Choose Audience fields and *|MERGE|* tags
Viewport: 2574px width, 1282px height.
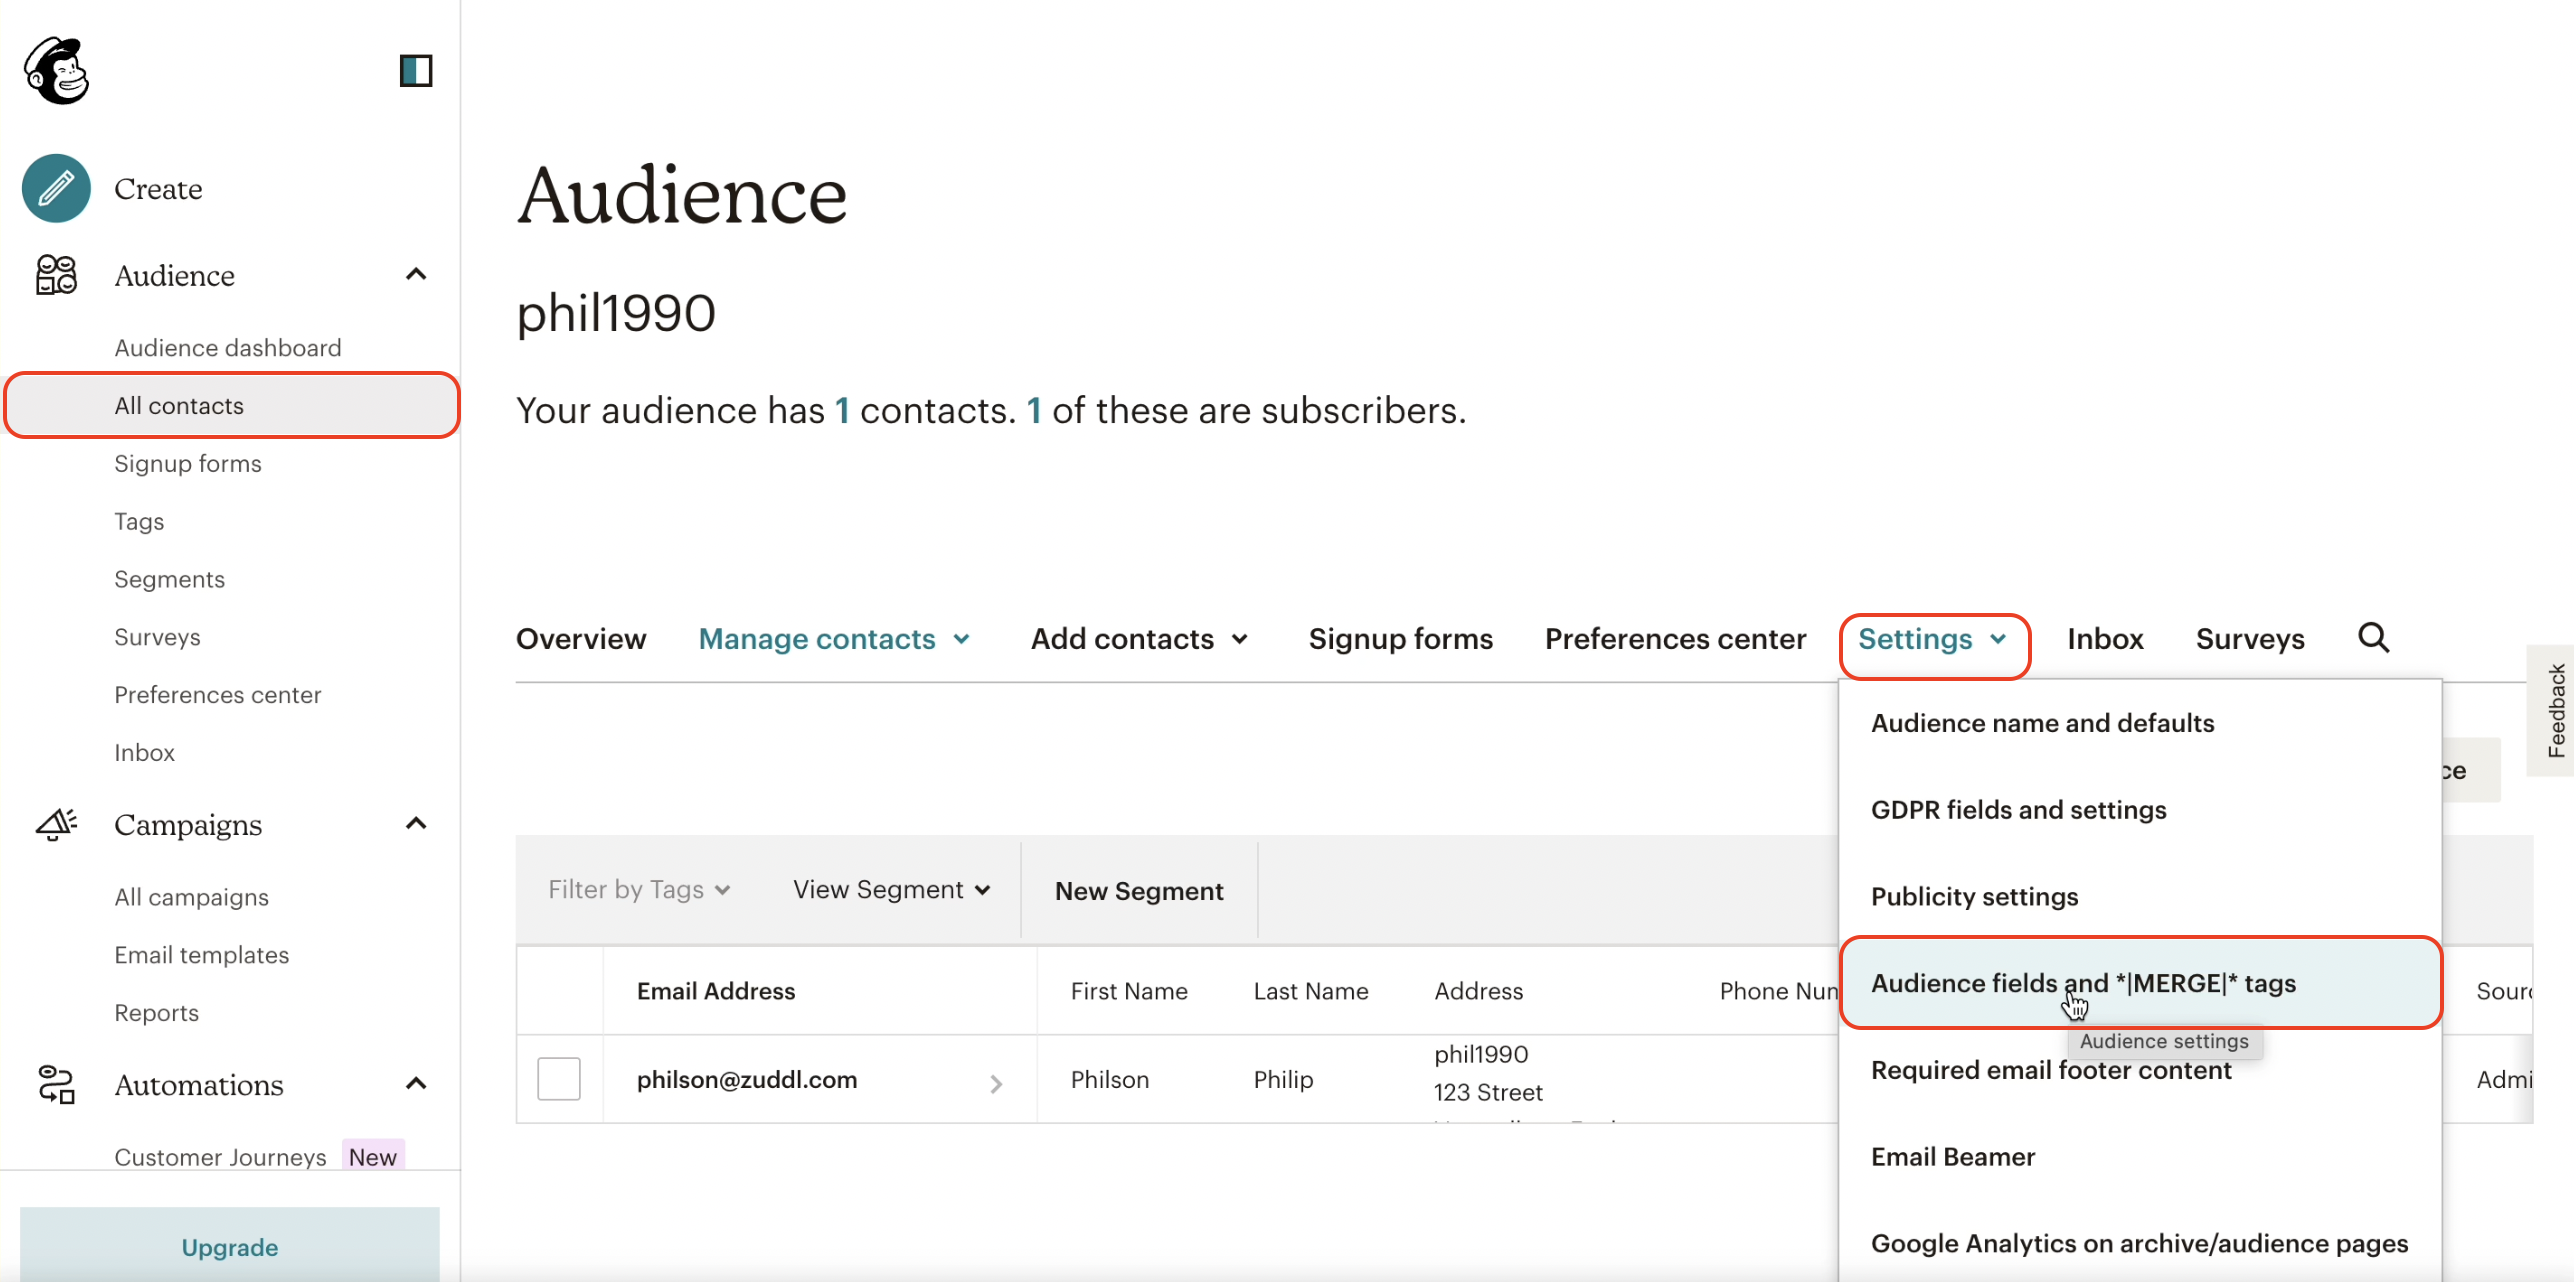coord(2140,983)
